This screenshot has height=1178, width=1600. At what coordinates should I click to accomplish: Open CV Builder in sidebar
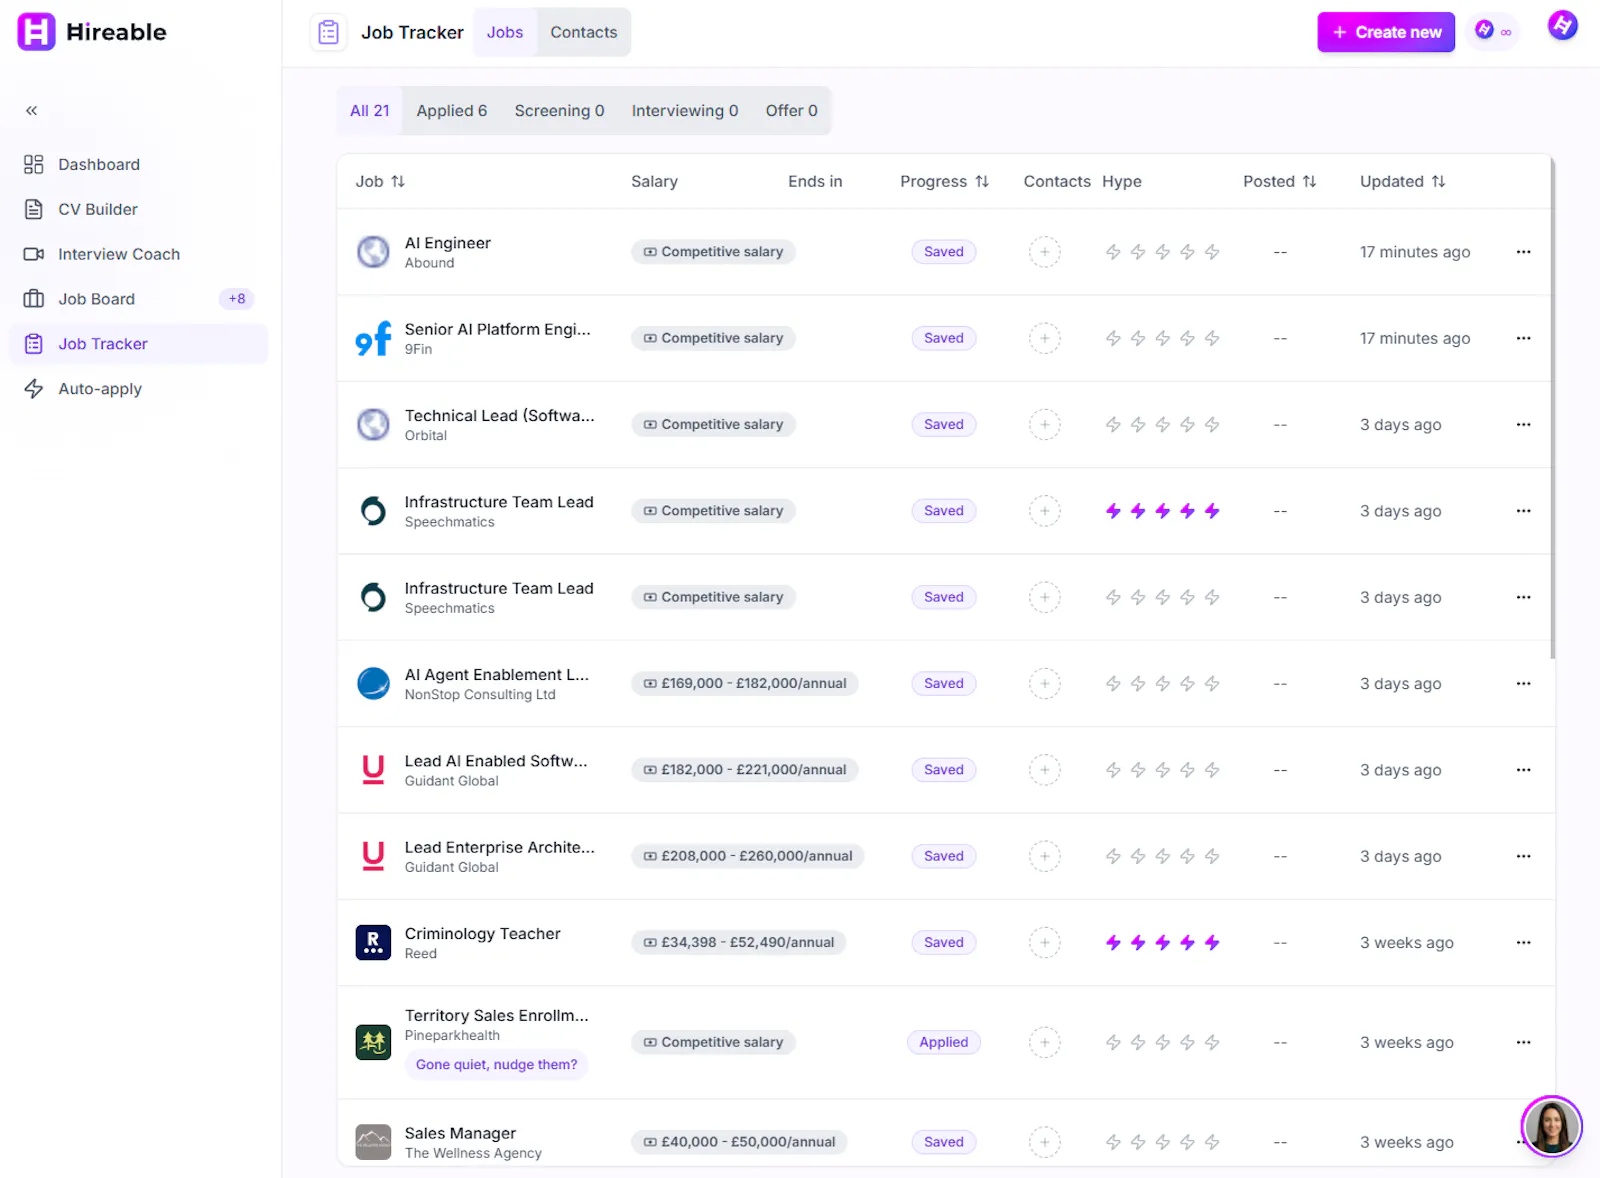97,209
